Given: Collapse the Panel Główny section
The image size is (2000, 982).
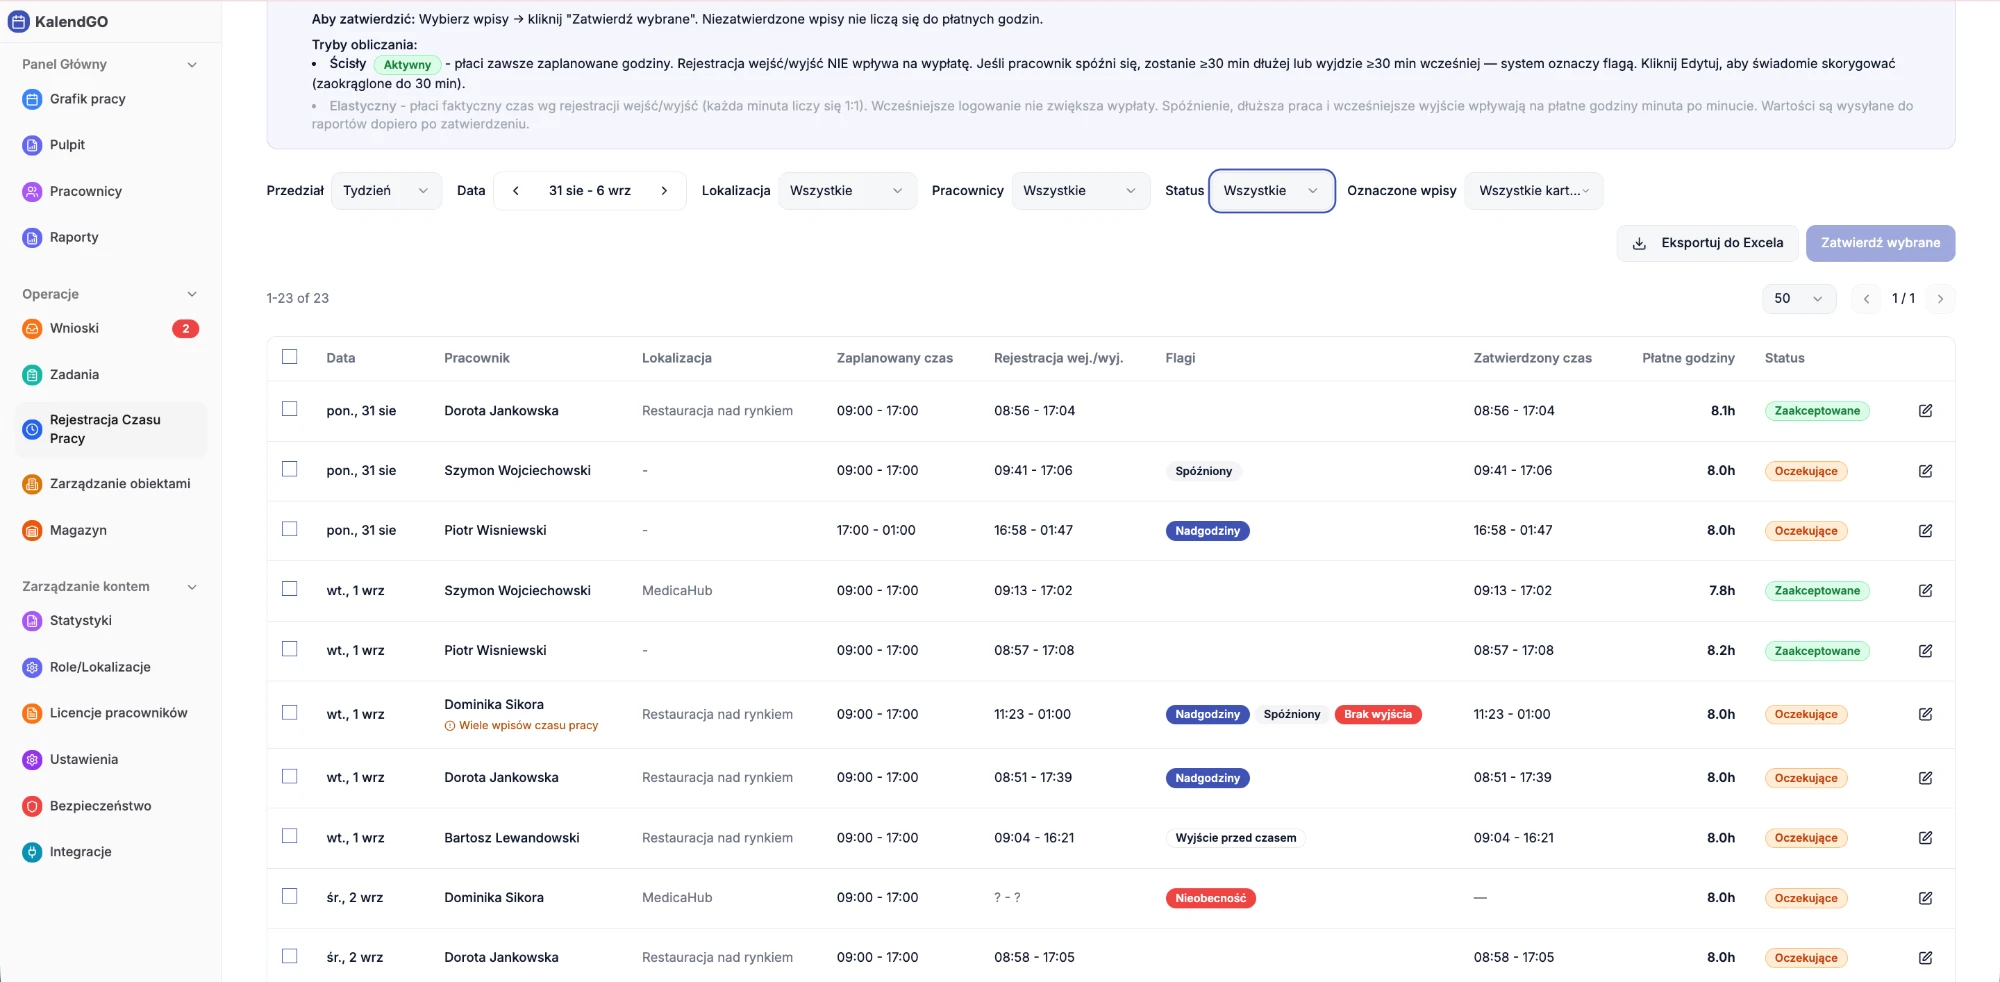Looking at the screenshot, I should click(x=192, y=65).
